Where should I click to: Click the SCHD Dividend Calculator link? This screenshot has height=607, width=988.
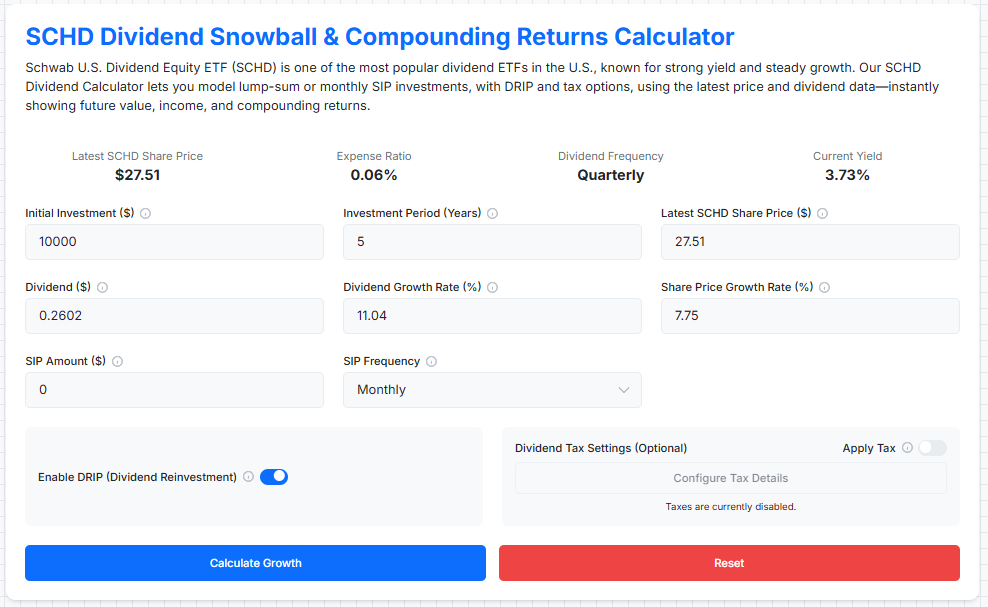point(75,87)
